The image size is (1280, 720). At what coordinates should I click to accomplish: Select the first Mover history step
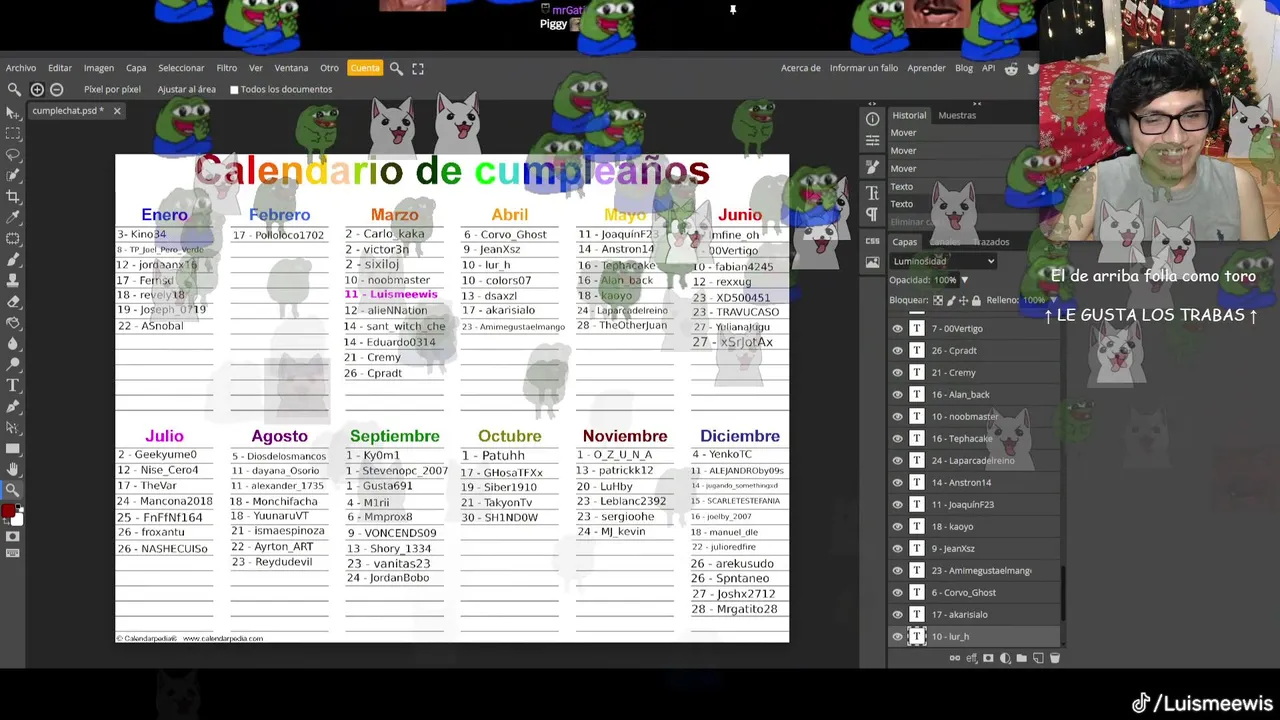pos(963,133)
